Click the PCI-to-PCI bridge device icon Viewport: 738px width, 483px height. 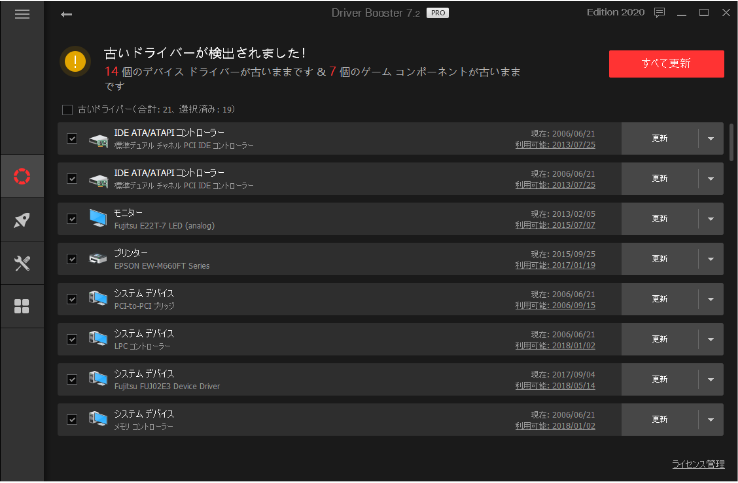98,298
